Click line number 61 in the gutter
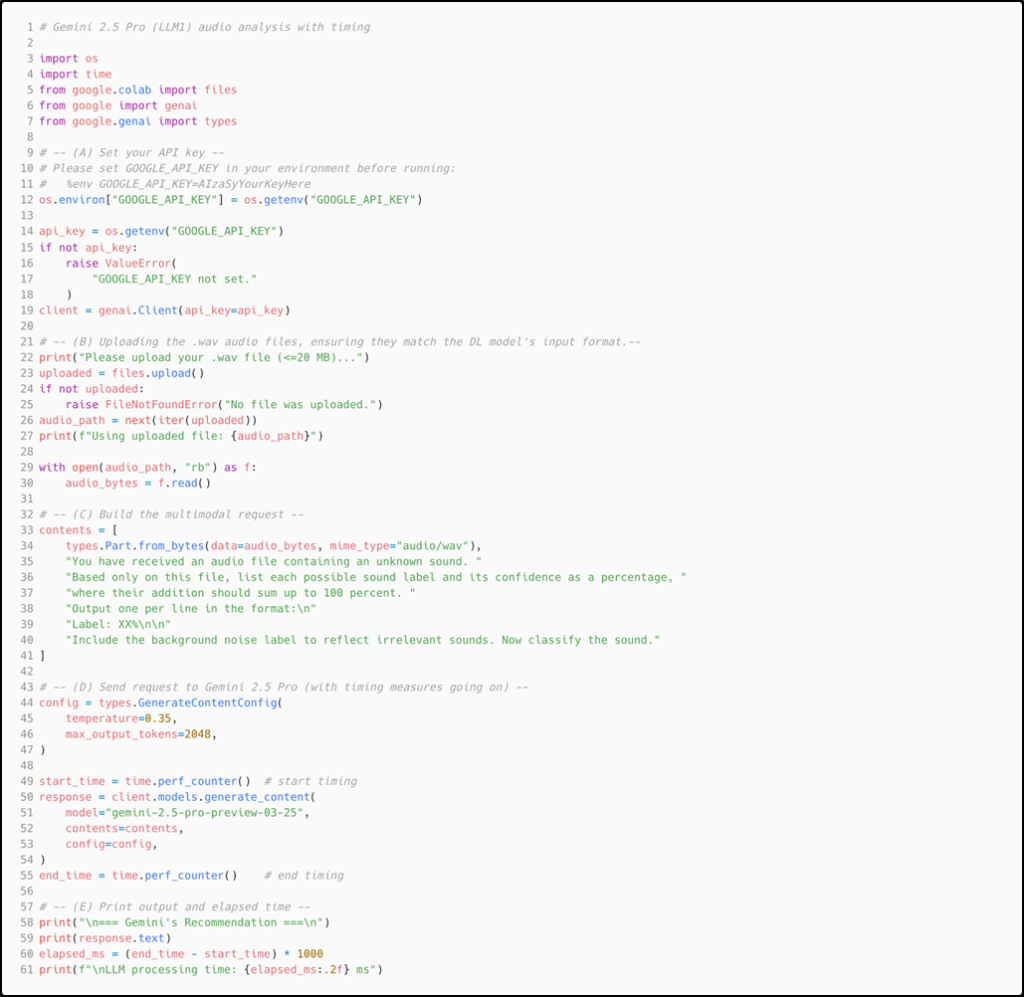This screenshot has height=997, width=1024. 27,969
